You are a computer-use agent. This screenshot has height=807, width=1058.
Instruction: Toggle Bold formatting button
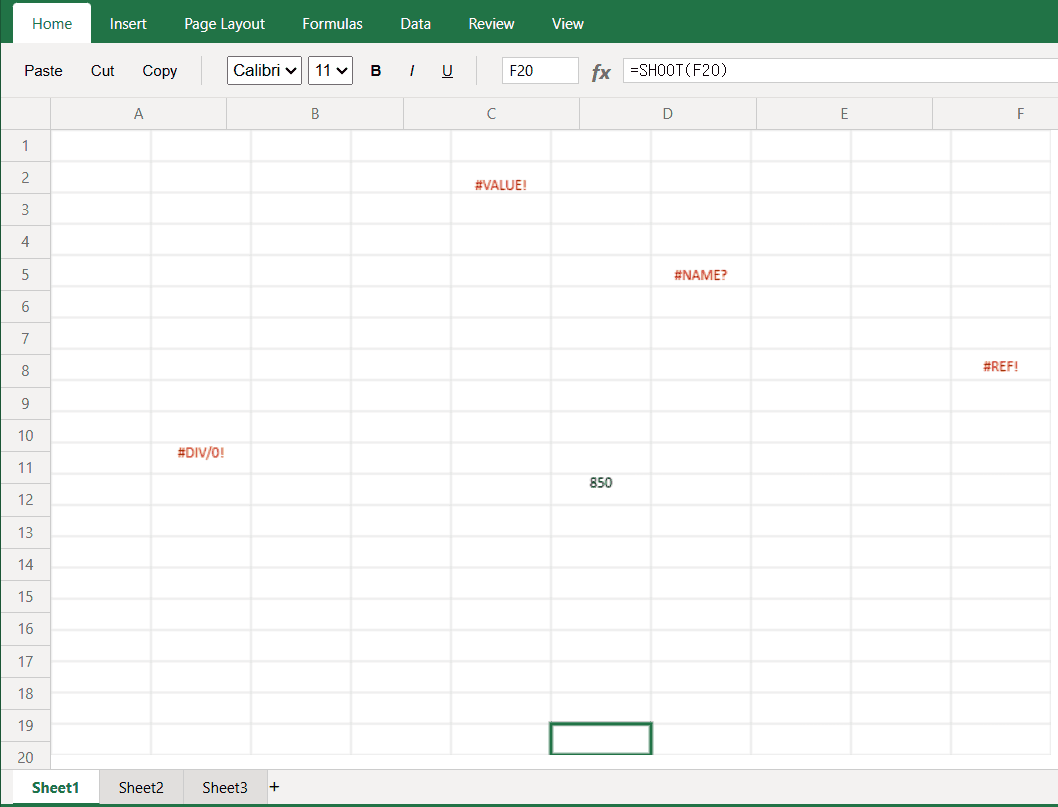click(376, 71)
